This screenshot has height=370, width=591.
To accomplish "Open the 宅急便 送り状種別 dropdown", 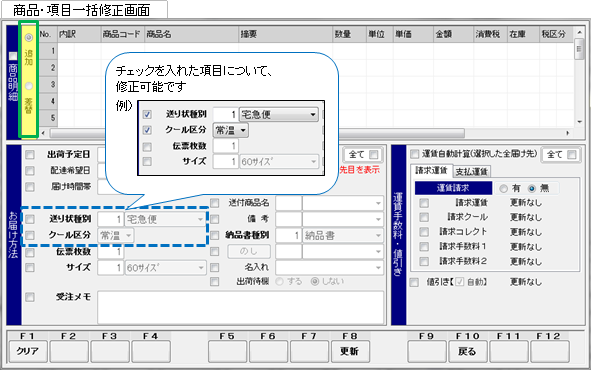I will 201,219.
